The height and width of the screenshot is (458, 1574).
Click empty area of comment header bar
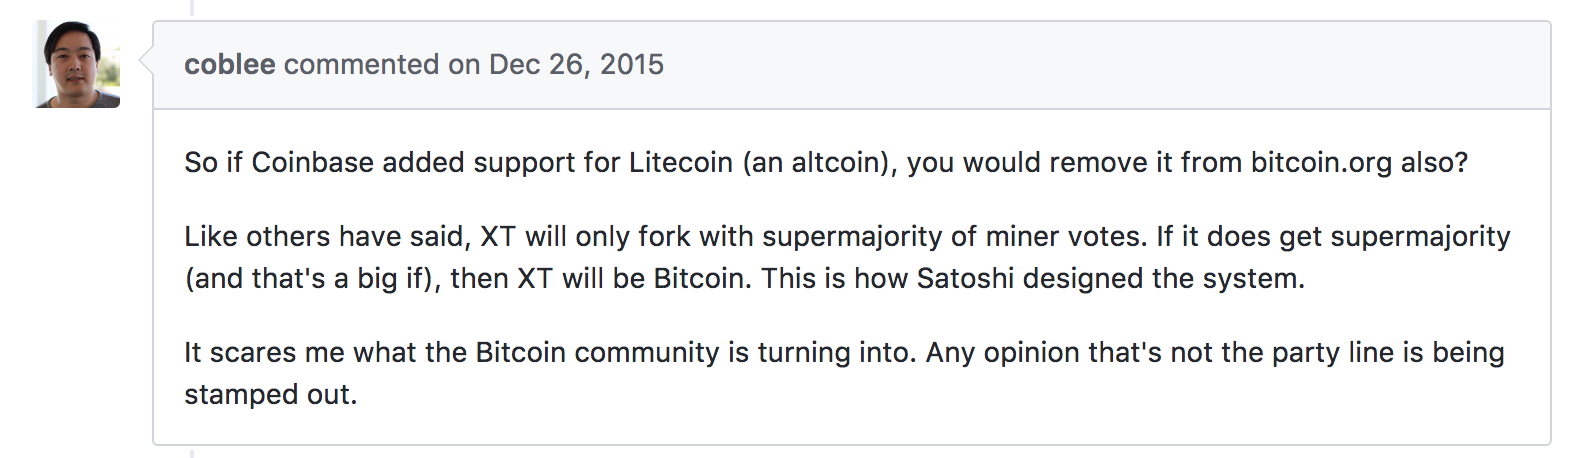(x=1100, y=64)
